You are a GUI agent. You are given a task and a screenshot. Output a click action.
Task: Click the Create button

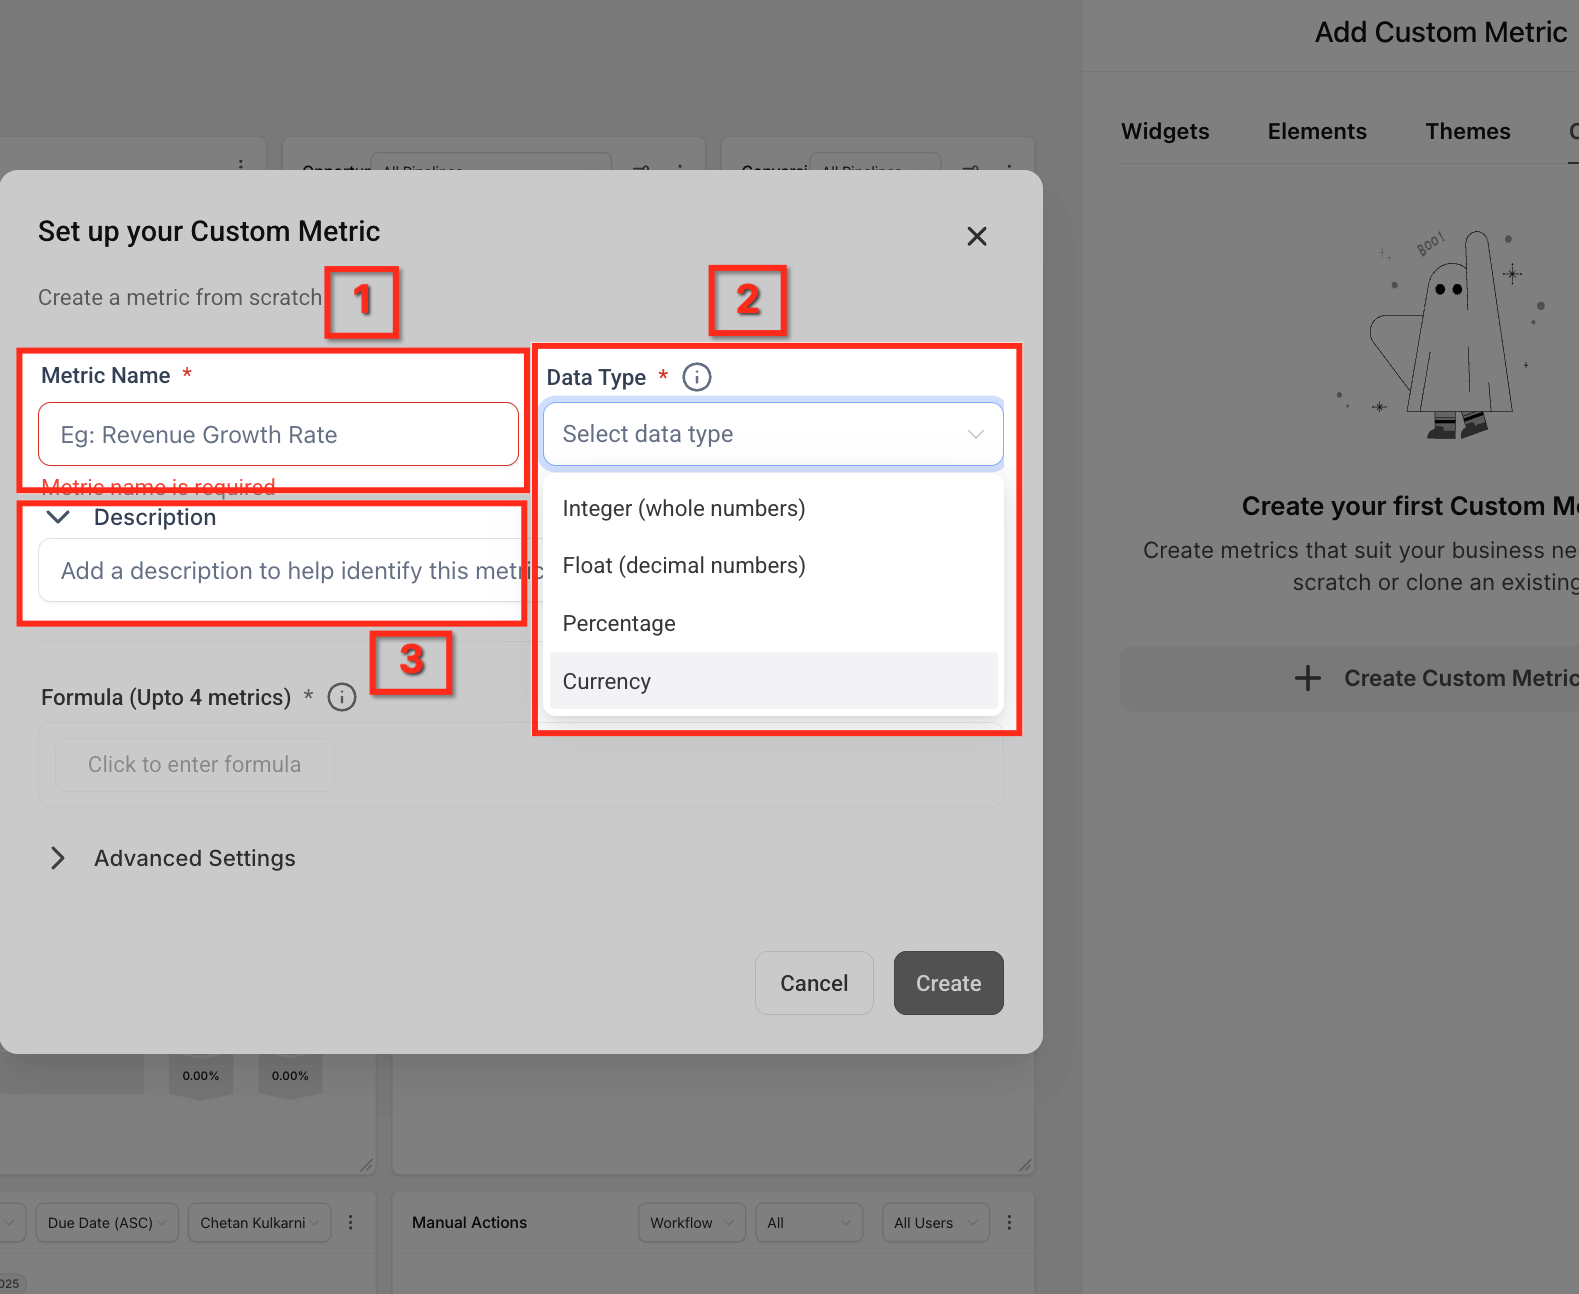pyautogui.click(x=949, y=983)
